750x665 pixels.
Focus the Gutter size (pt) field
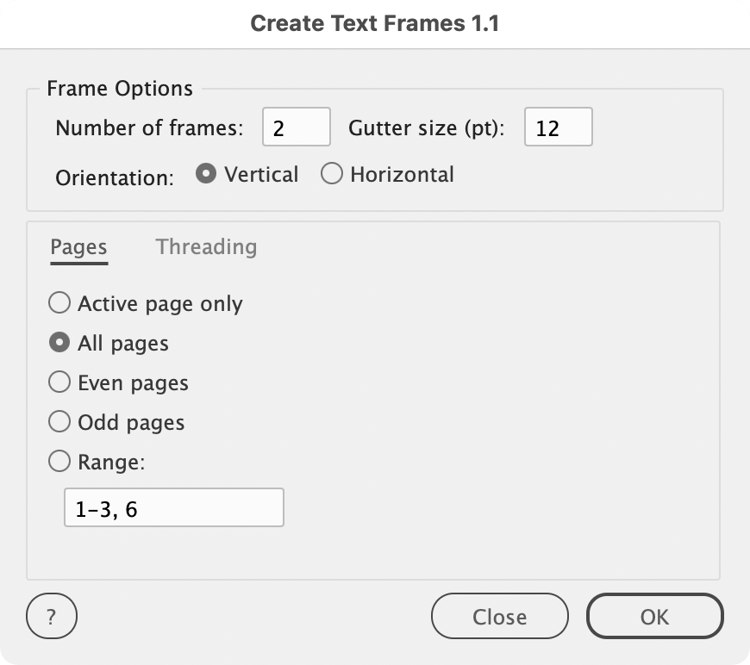pyautogui.click(x=559, y=127)
